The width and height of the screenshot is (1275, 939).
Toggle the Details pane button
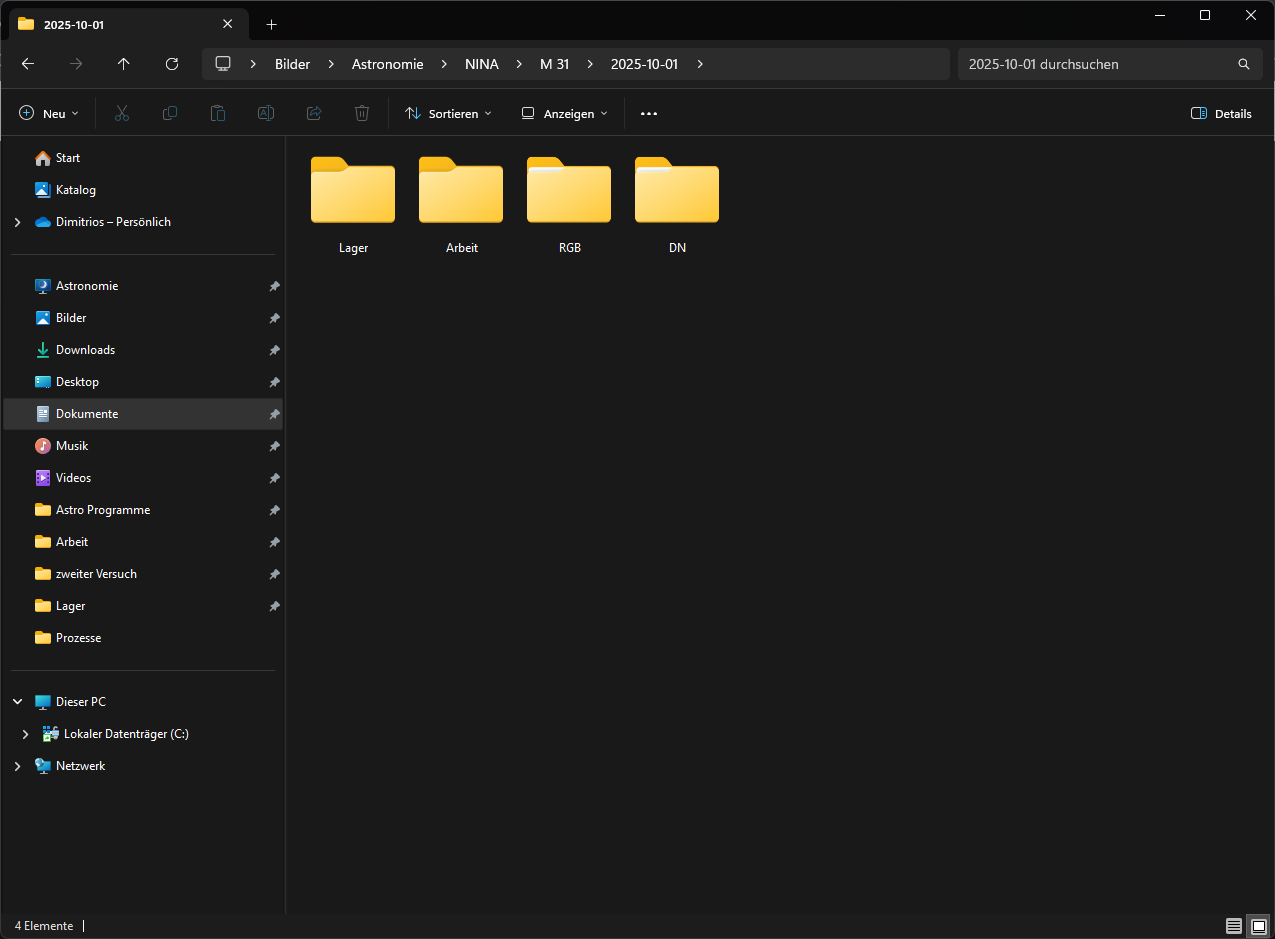pos(1221,114)
